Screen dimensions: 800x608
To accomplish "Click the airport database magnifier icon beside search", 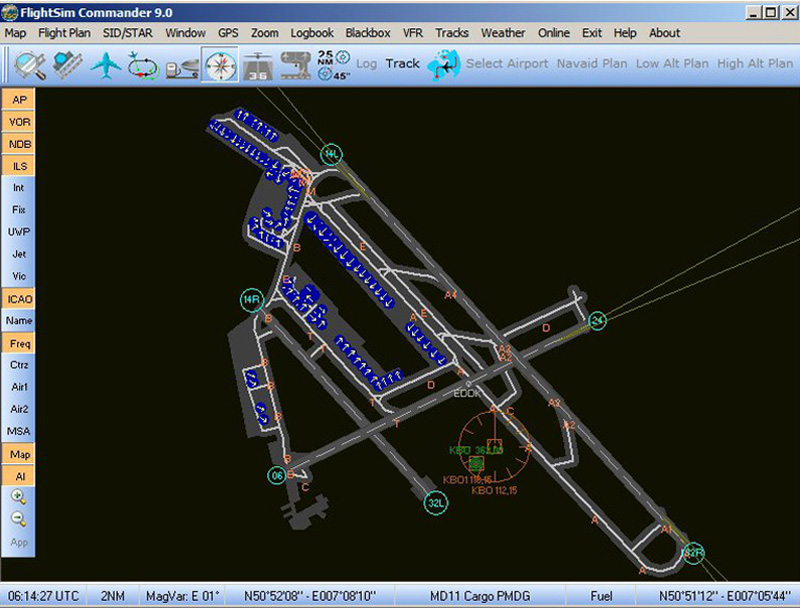I will tap(67, 65).
